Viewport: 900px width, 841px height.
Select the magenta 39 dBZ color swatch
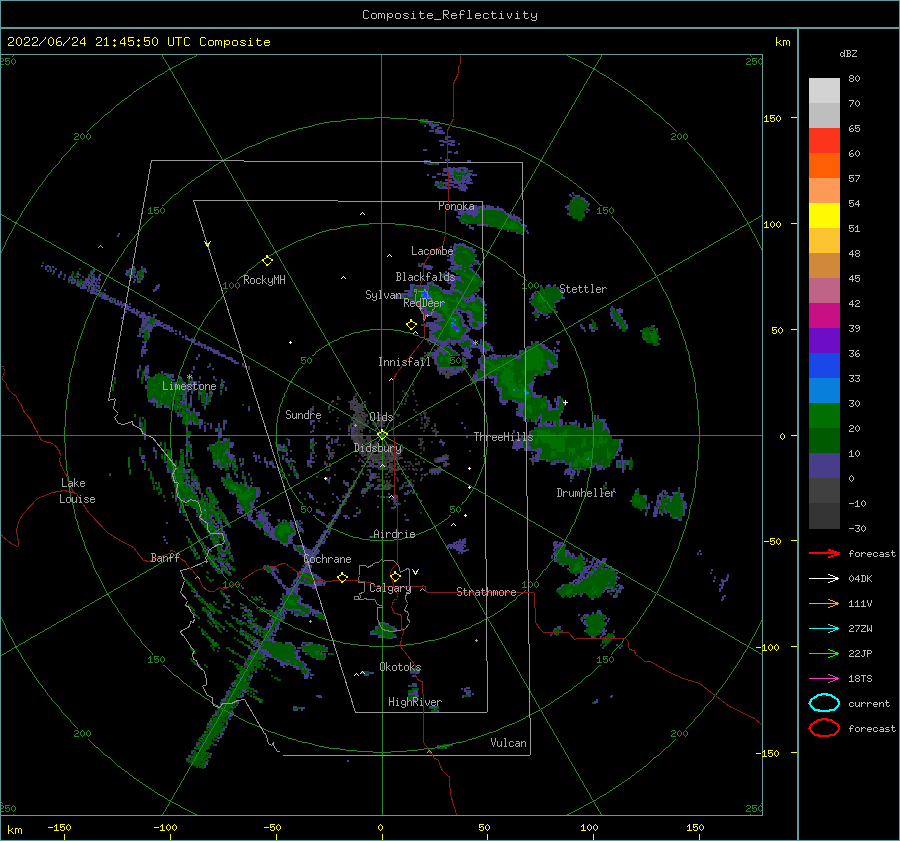(824, 316)
